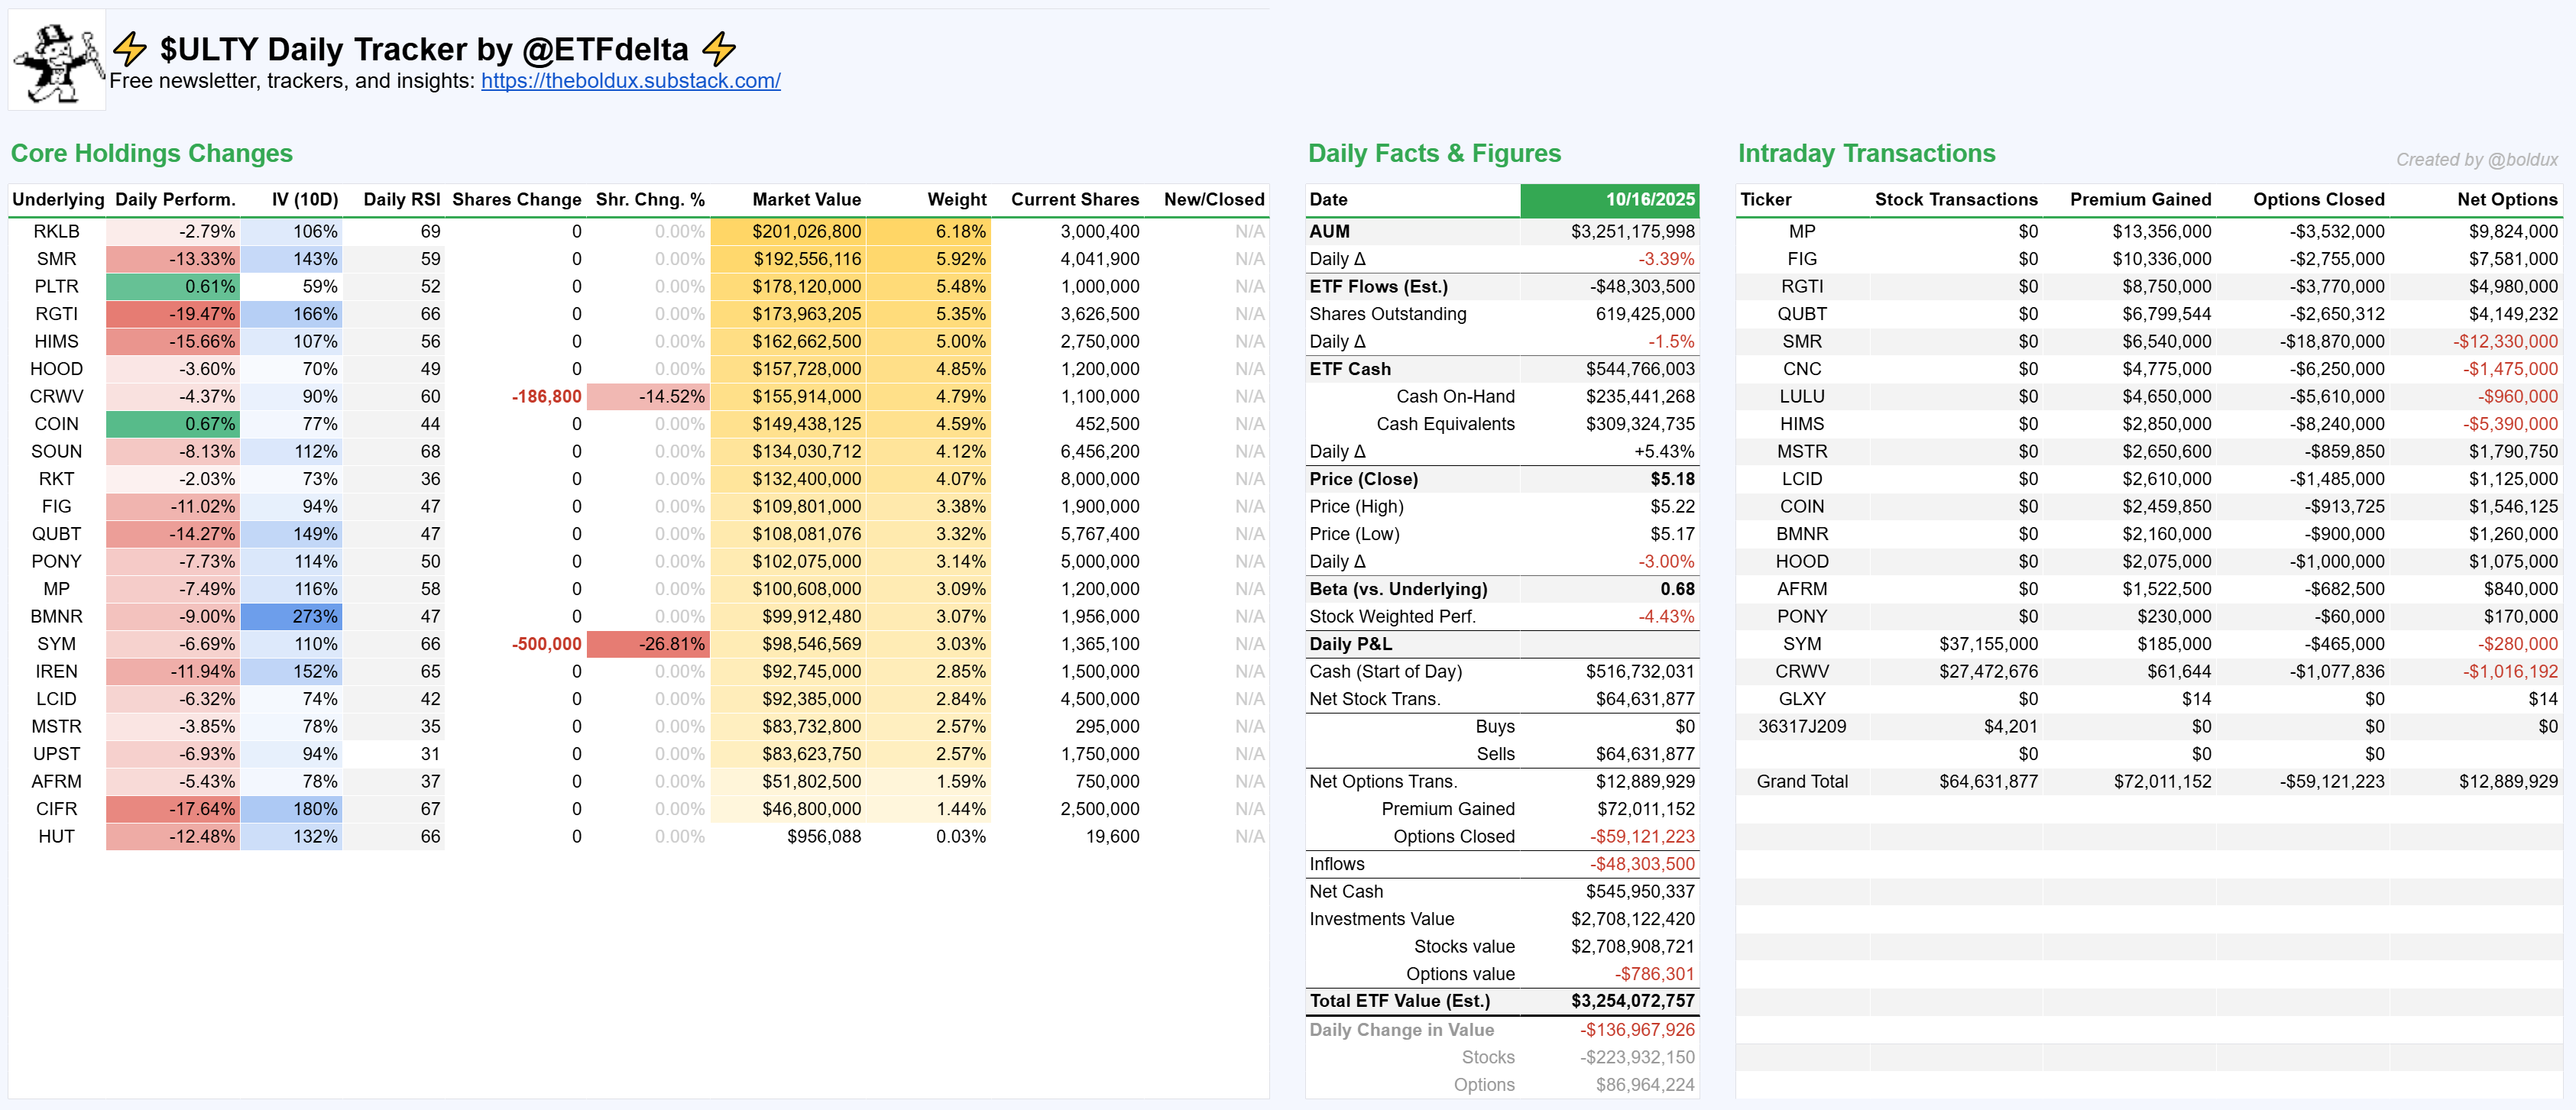Click BMNR's dark blue 273% IV cell

pos(291,617)
